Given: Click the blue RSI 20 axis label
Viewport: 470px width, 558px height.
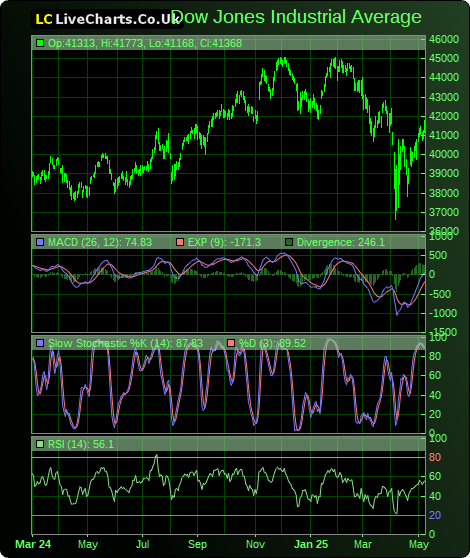Looking at the screenshot, I should 435,515.
